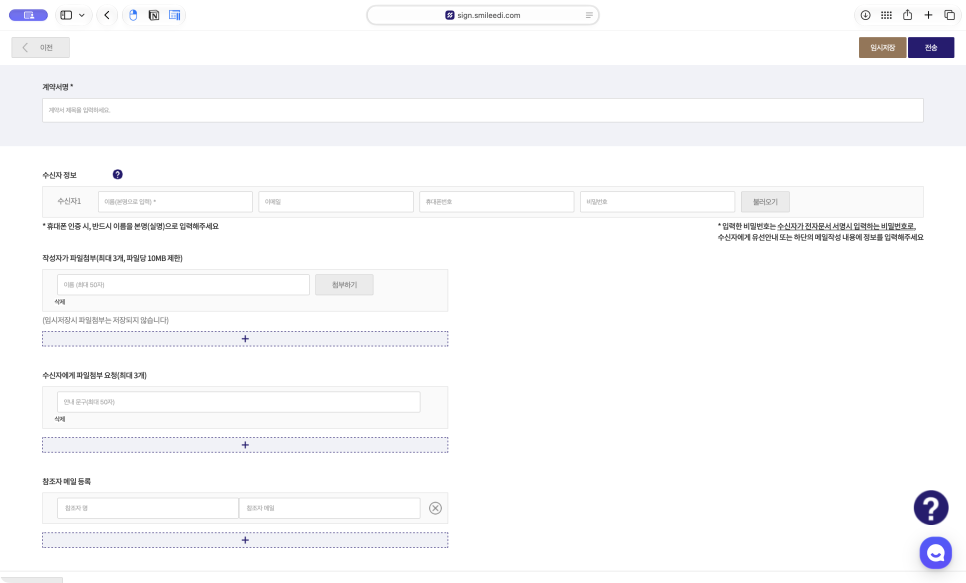Screen dimensions: 966x583
Task: Click the 불러오기 button
Action: tap(765, 202)
